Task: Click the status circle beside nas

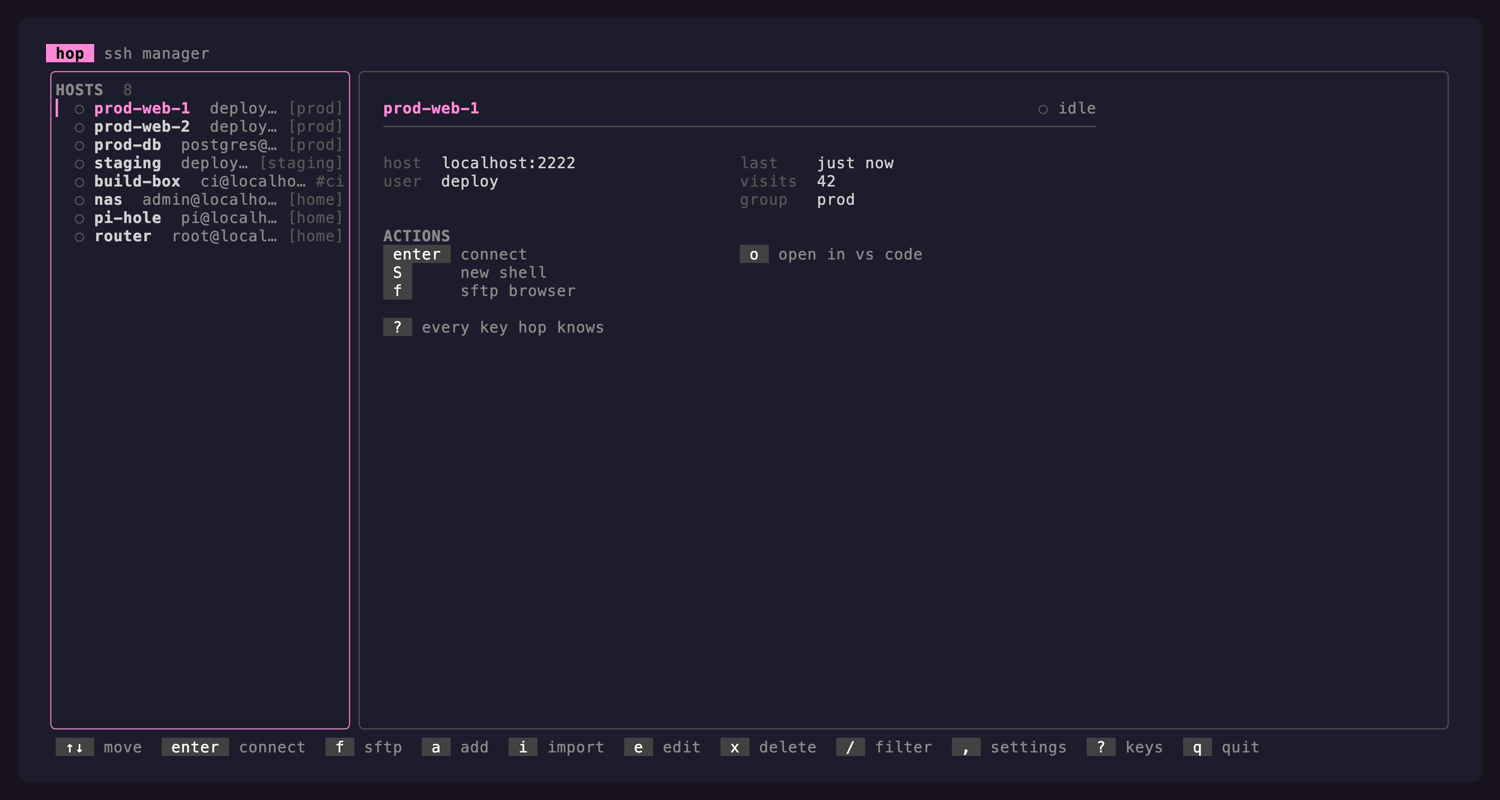Action: tap(79, 200)
